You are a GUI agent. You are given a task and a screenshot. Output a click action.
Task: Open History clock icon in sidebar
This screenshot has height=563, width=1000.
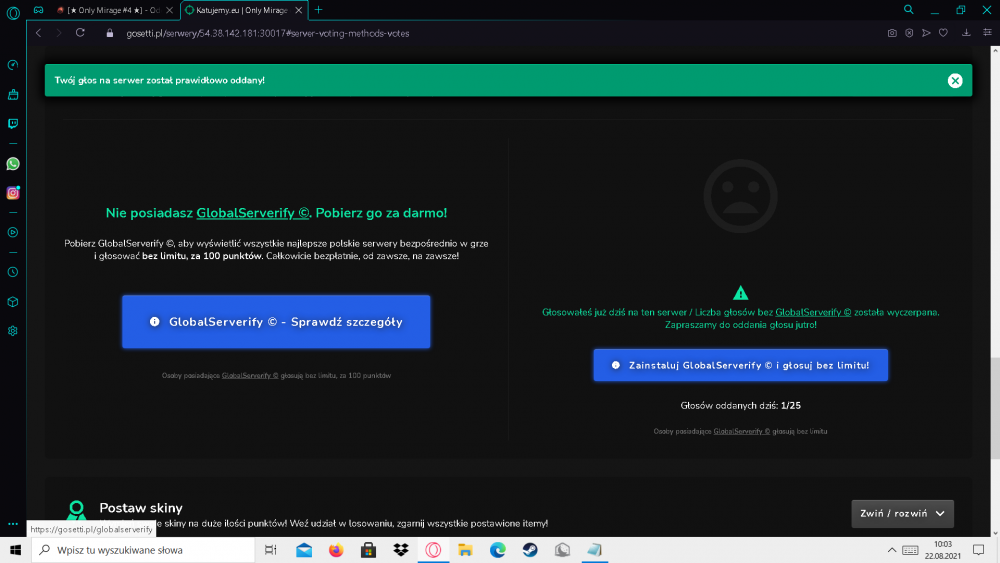(x=13, y=272)
